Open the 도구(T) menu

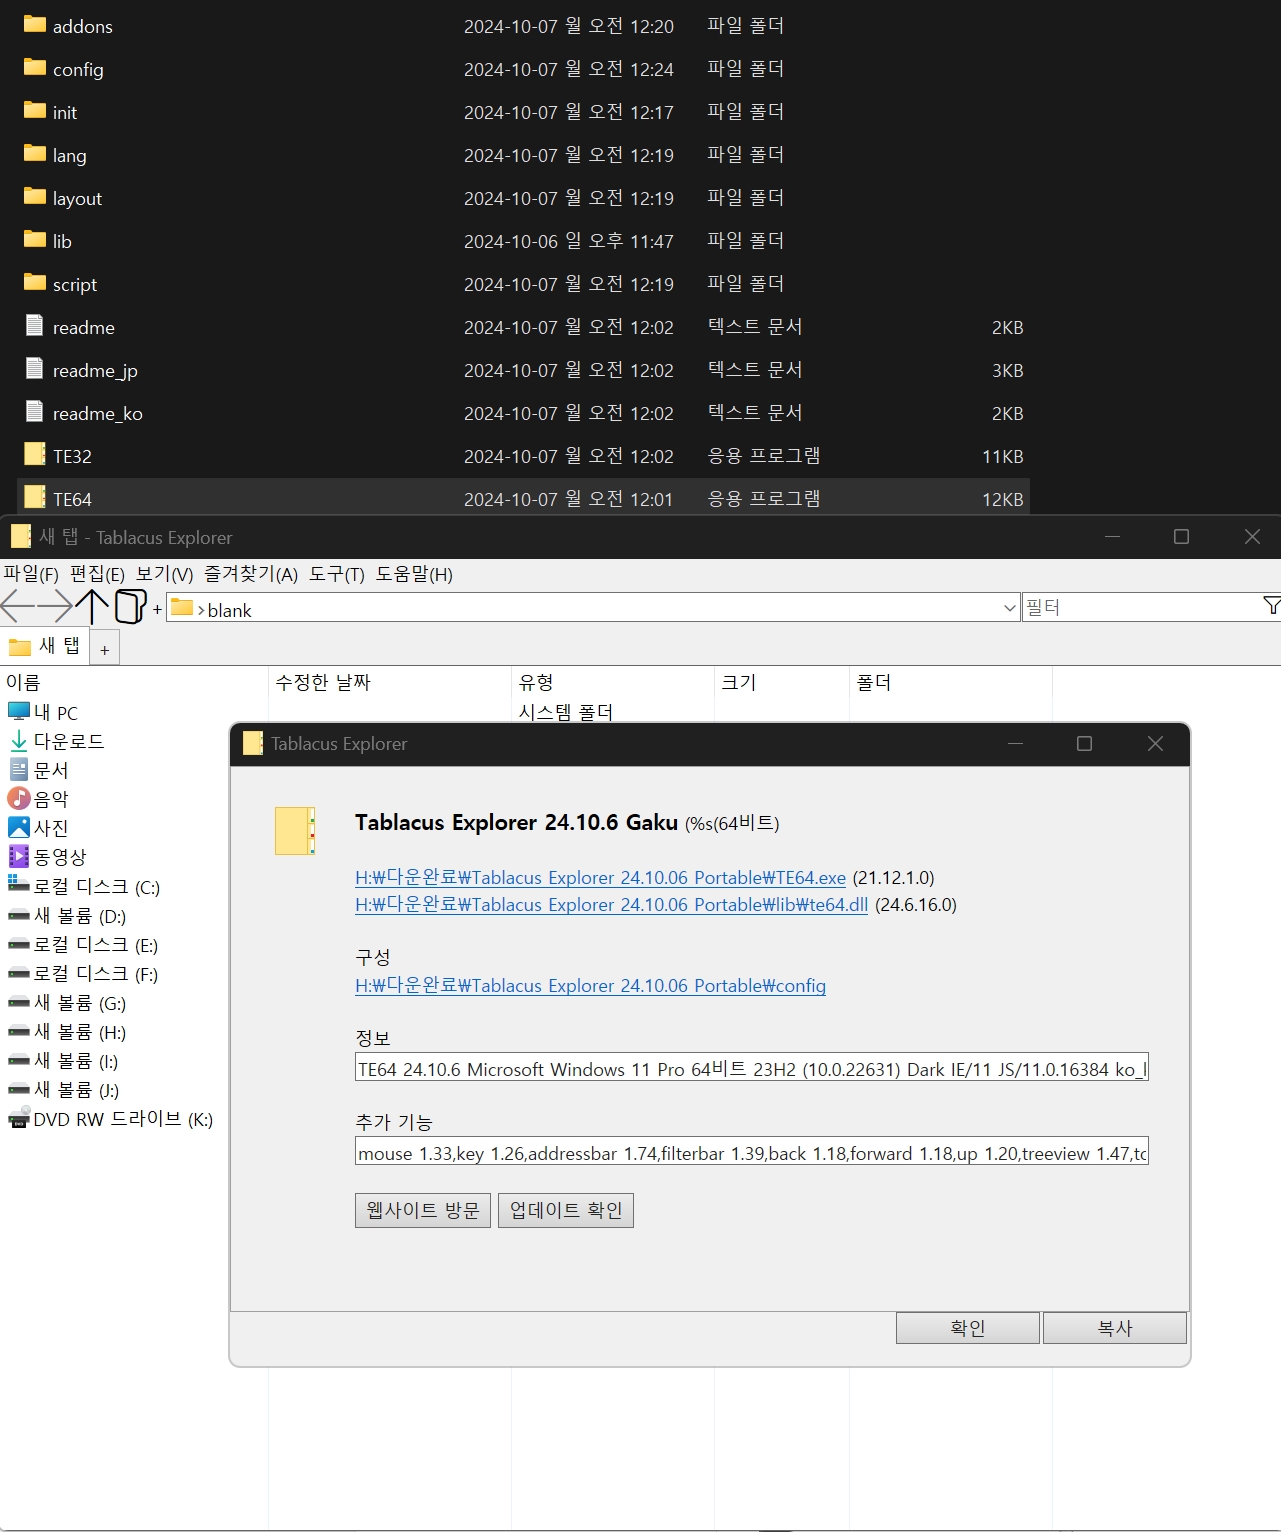pyautogui.click(x=337, y=574)
